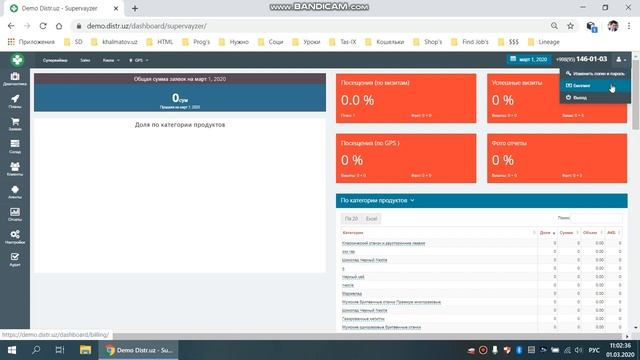The image size is (640, 360).
Task: Click the taskbar search magnifier
Action: click(x=36, y=350)
